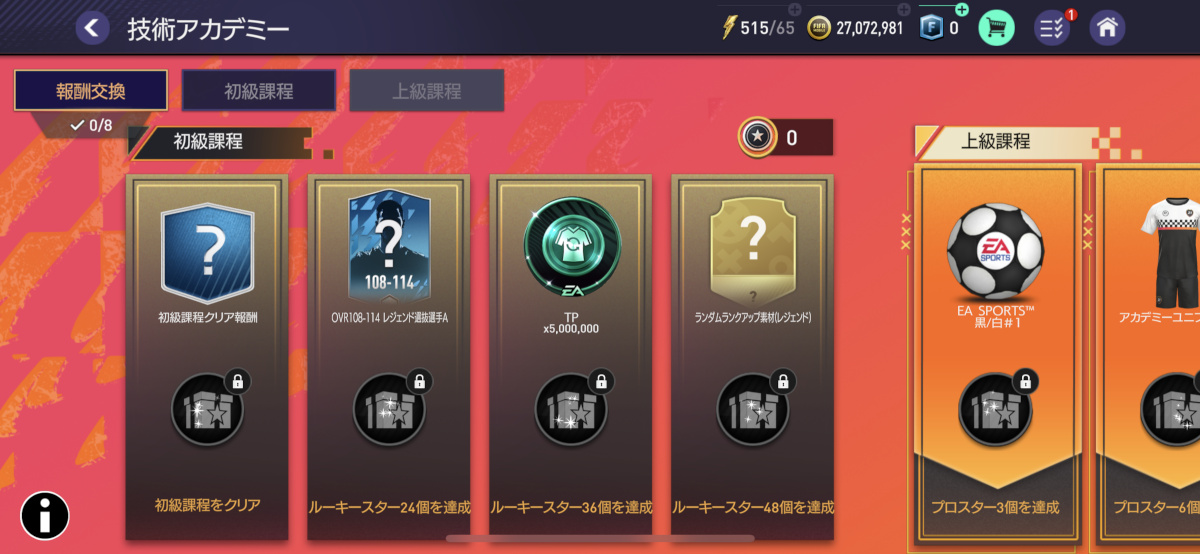Tap the back arrow beside 技術アカデミー

point(92,28)
